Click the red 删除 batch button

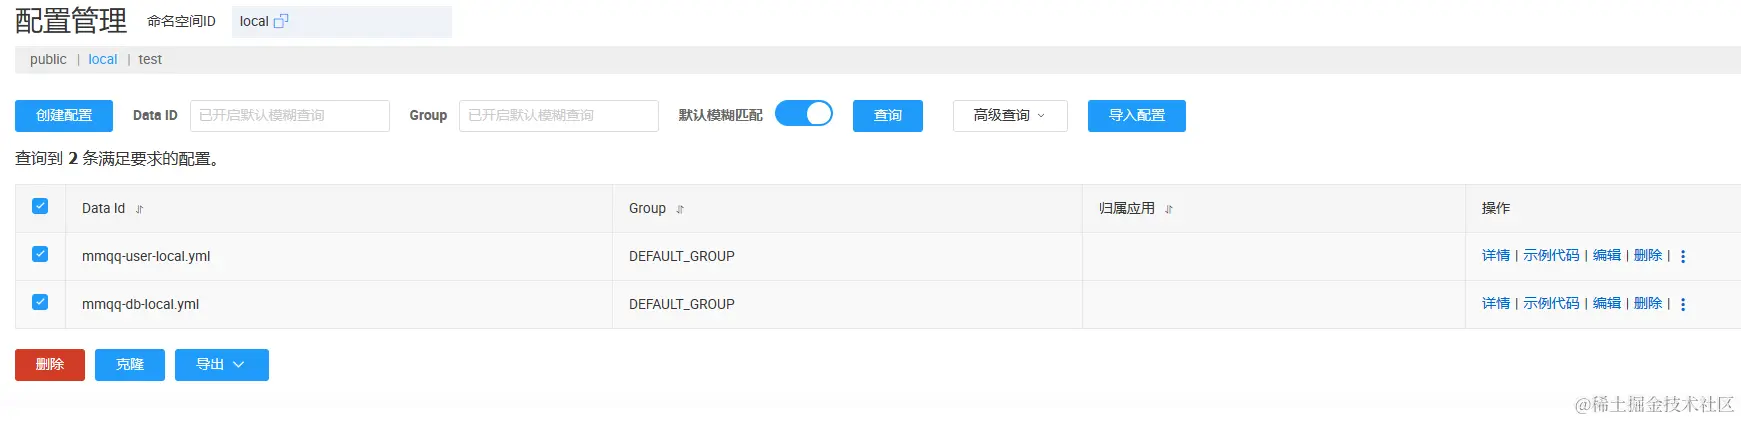click(x=50, y=365)
